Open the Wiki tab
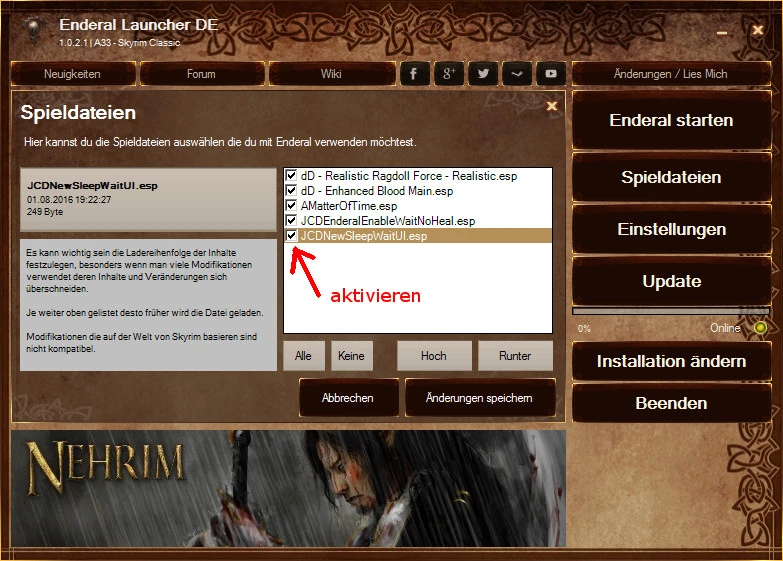783x561 pixels. [331, 74]
